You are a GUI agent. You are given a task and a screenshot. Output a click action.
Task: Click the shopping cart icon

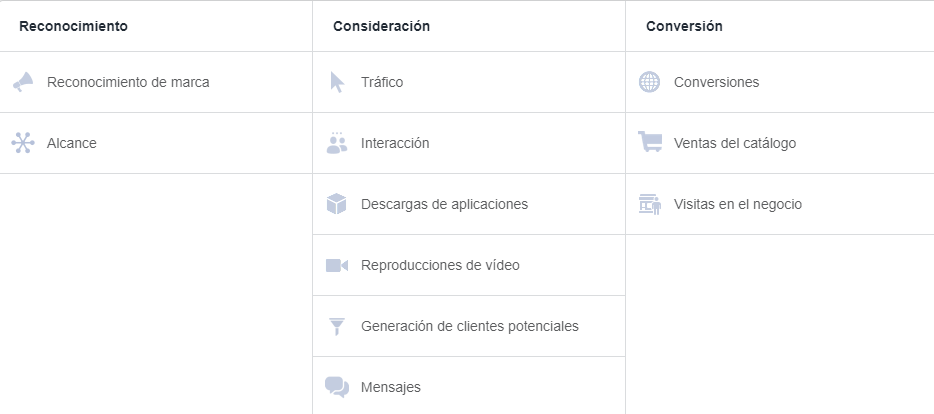point(650,143)
